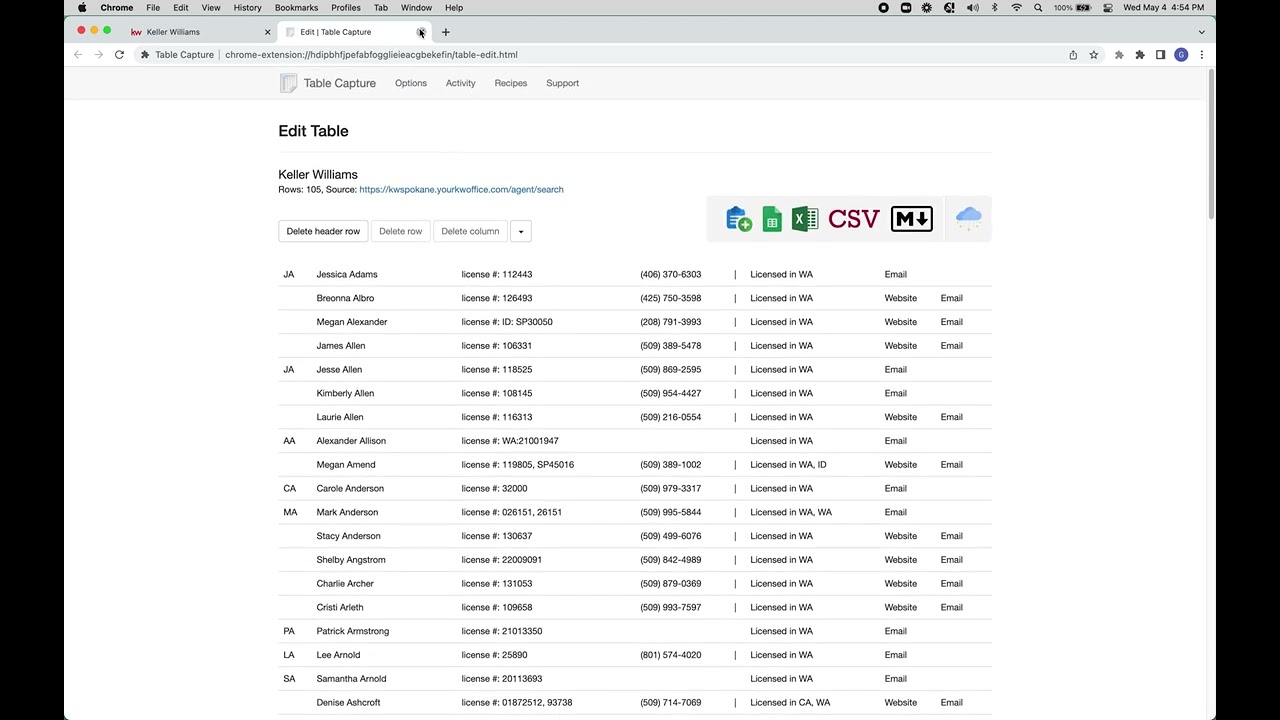This screenshot has width=1280, height=720.
Task: Select the CA initials cell
Action: (x=290, y=489)
